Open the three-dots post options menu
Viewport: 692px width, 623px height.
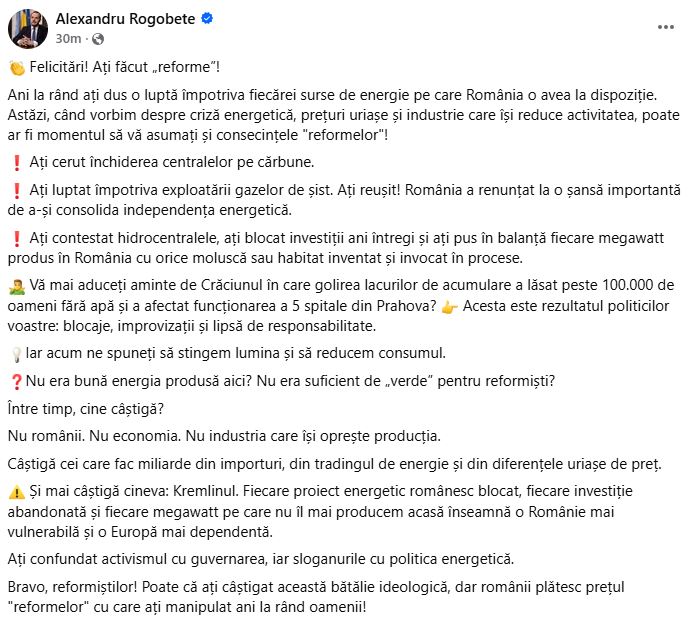tap(665, 27)
